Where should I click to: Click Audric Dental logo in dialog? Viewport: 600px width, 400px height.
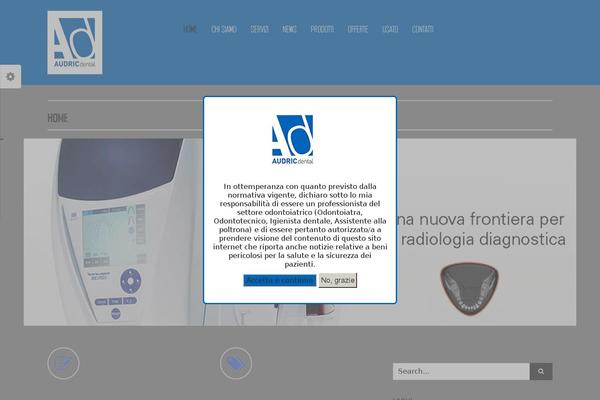click(292, 140)
